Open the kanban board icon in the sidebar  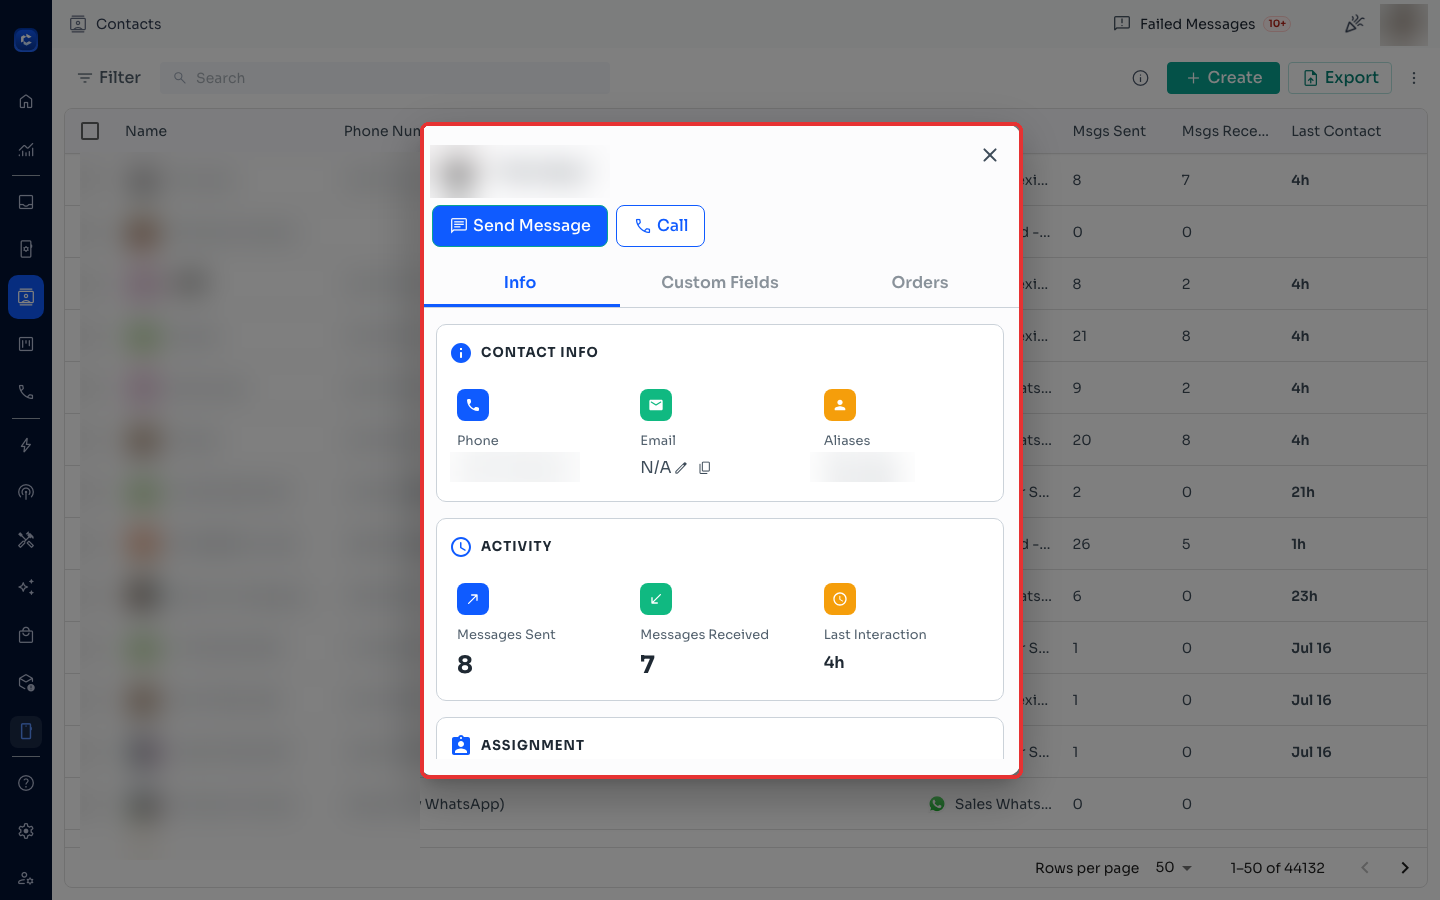pos(26,344)
